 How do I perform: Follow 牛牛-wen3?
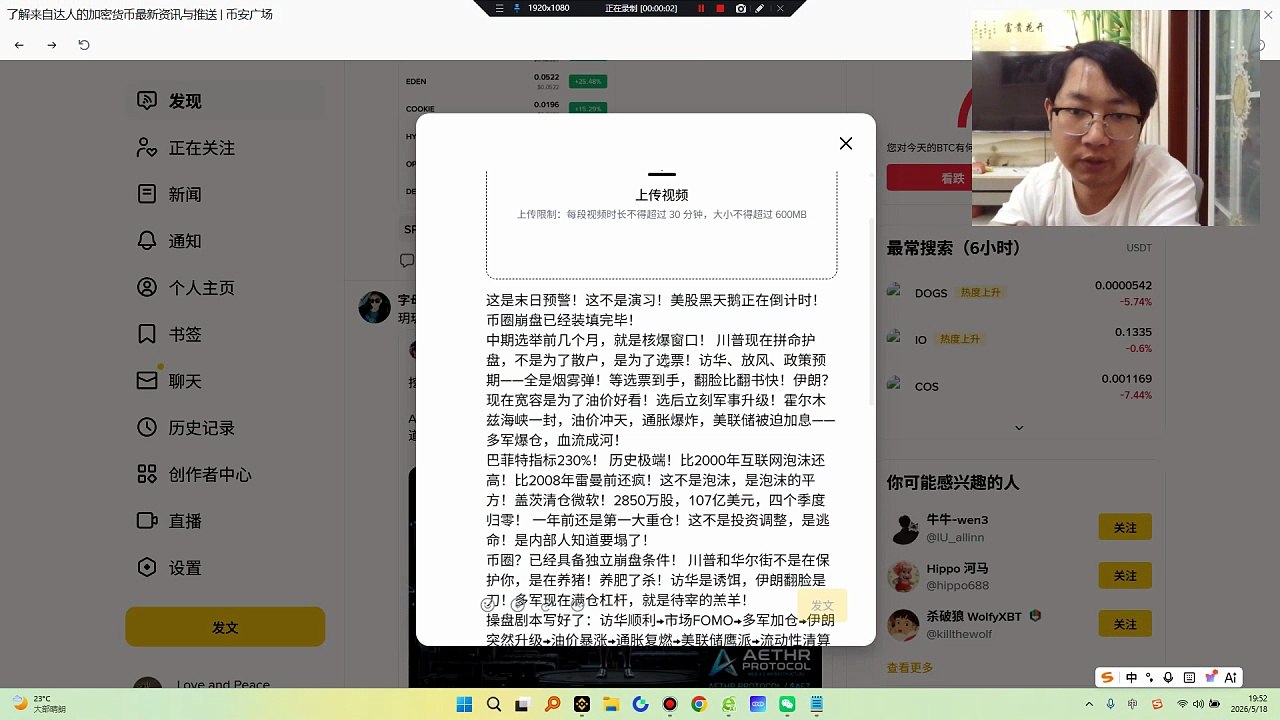(x=1125, y=527)
